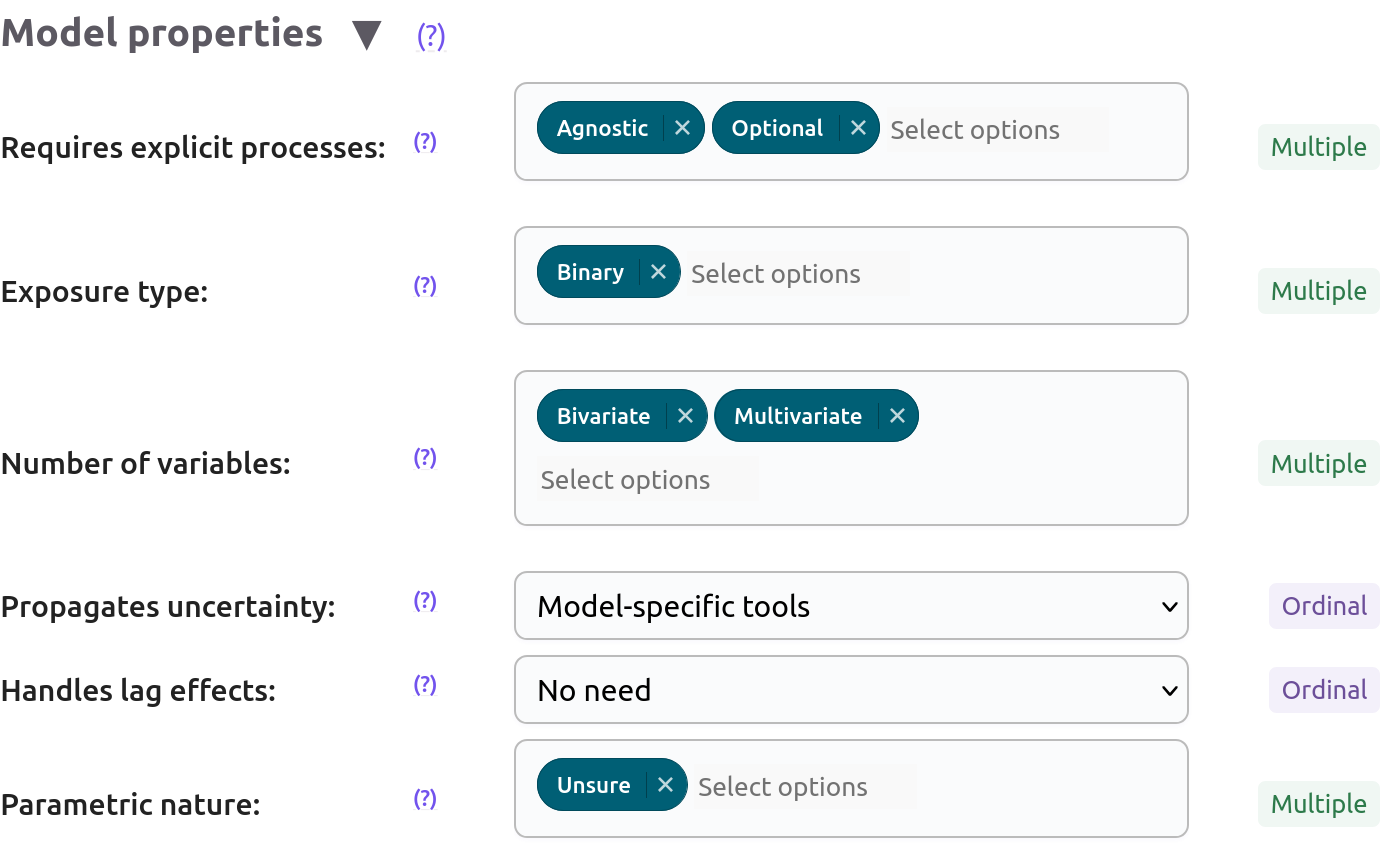Open the Propagates uncertainty dropdown
Viewport: 1380px width, 843px height.
[x=850, y=606]
